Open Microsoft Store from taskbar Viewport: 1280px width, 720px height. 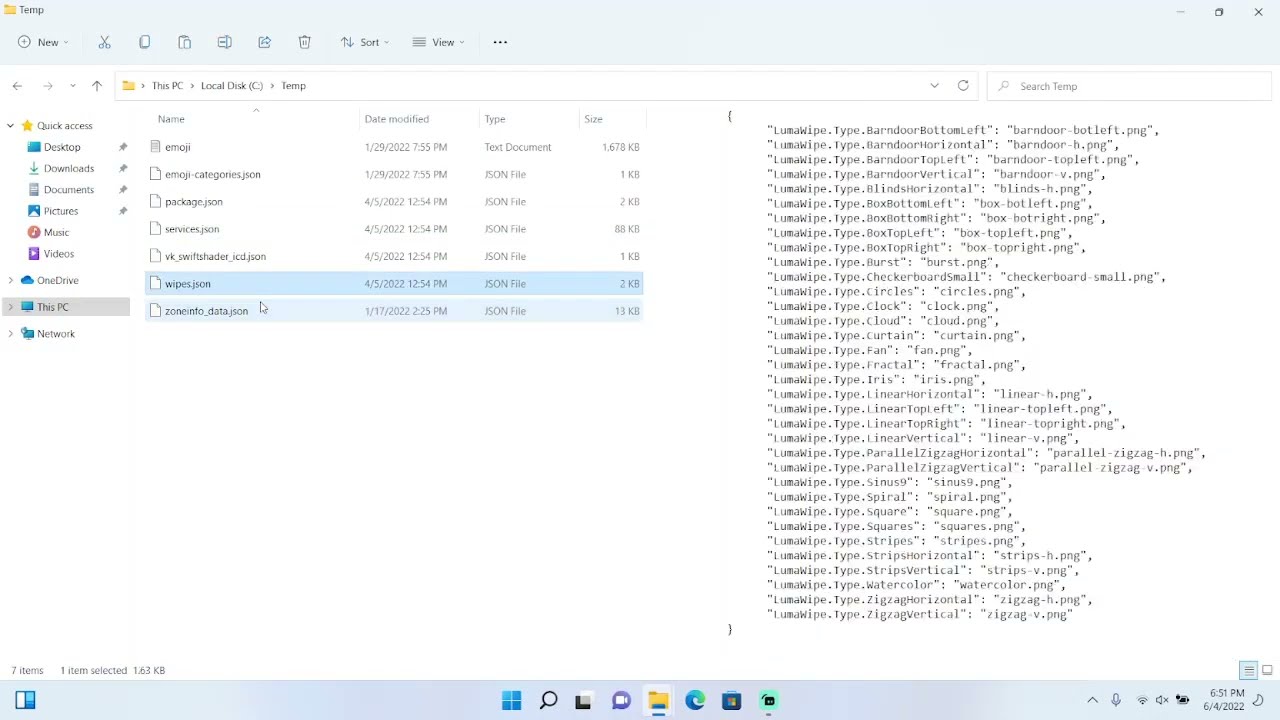click(x=731, y=701)
